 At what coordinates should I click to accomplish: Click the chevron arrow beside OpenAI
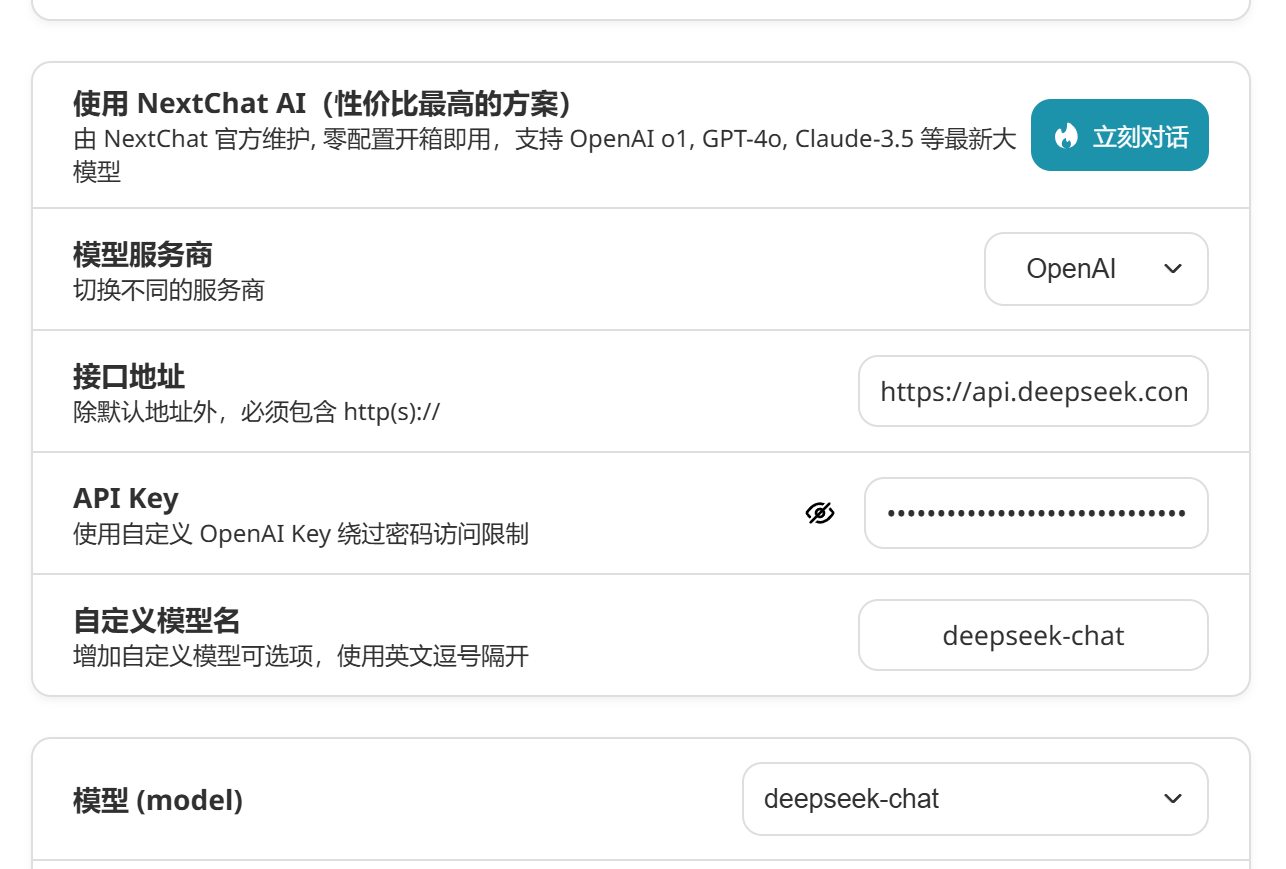1173,269
